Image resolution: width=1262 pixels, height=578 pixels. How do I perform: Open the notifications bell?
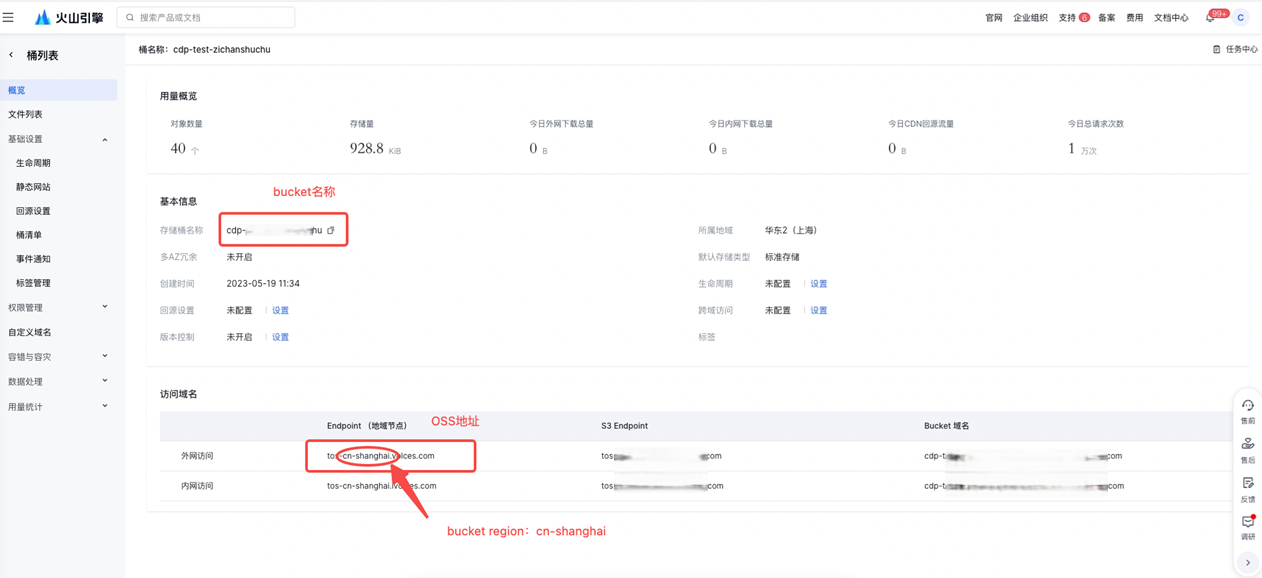coord(1210,17)
